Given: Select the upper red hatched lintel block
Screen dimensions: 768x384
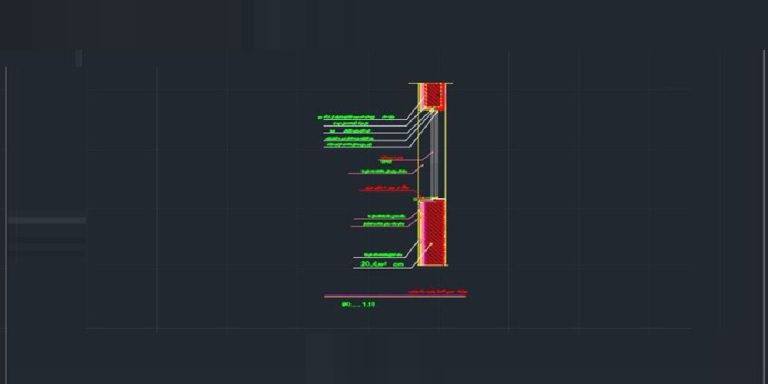Looking at the screenshot, I should point(433,96).
